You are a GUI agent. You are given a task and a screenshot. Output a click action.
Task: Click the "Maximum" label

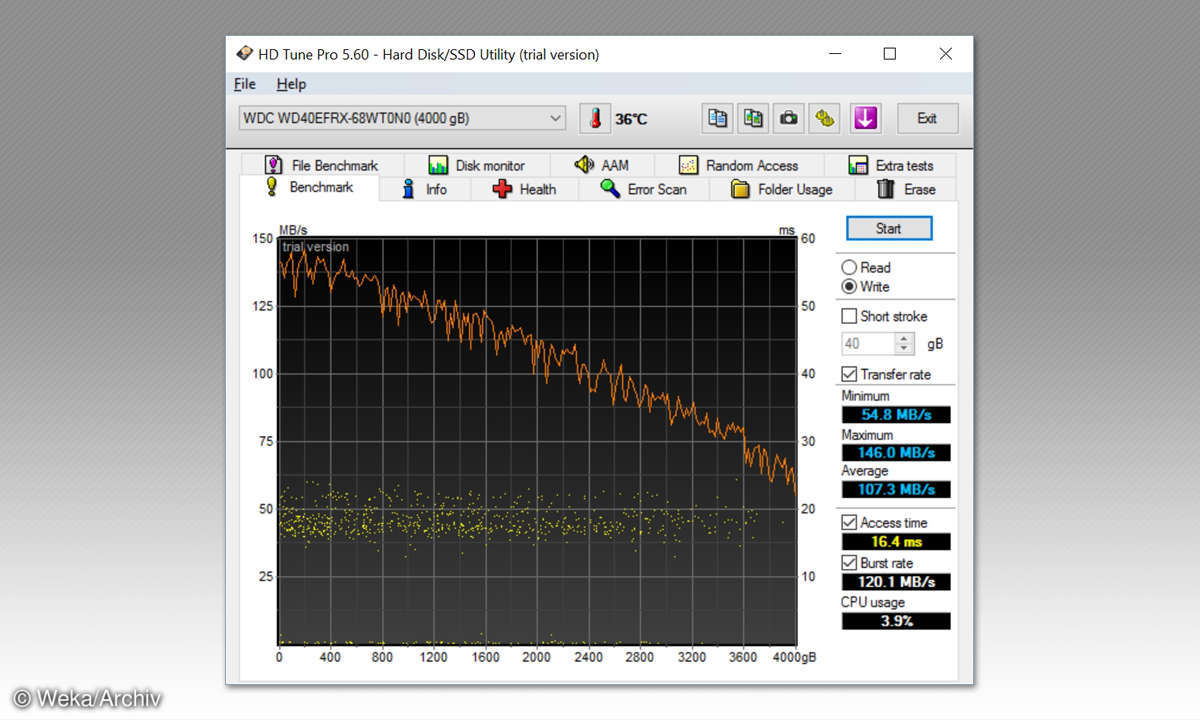tap(867, 435)
